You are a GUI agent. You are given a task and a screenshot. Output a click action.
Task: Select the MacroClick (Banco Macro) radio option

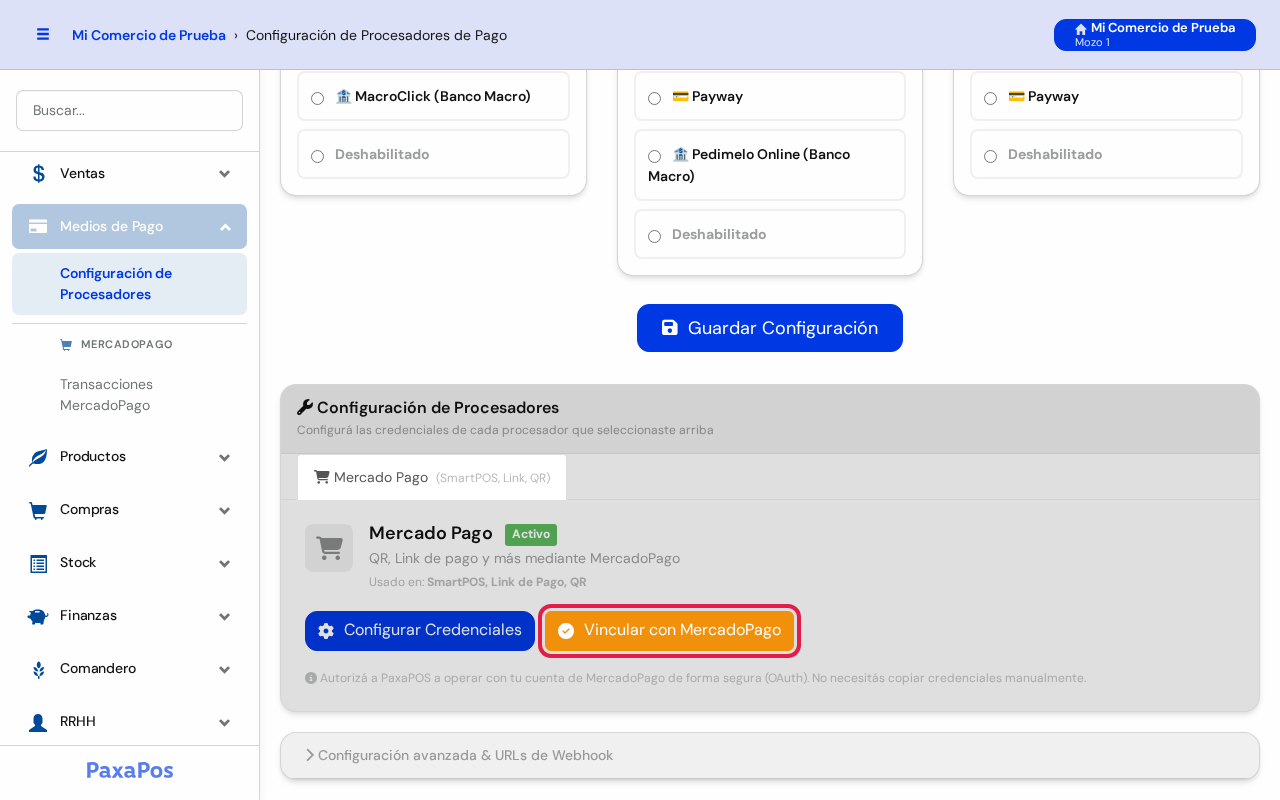[317, 98]
